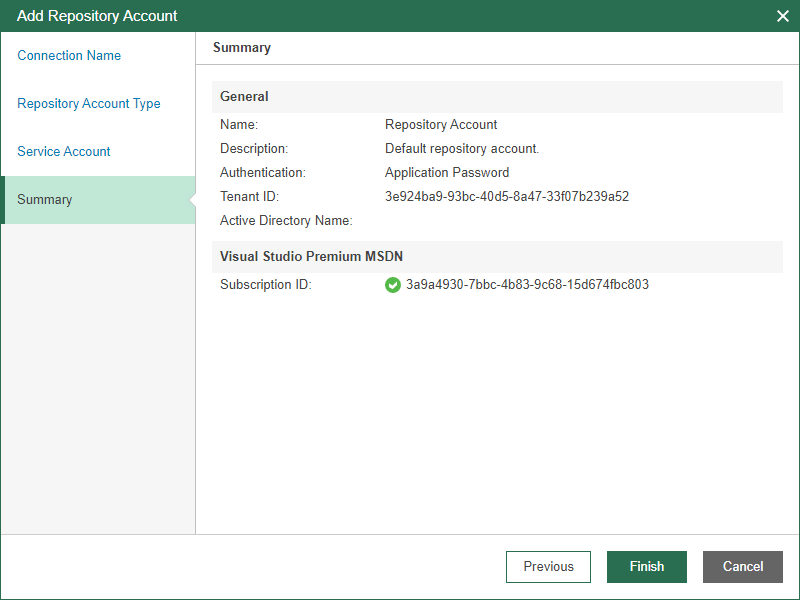Screen dimensions: 800x600
Task: Click the Tenant ID value text
Action: [507, 197]
